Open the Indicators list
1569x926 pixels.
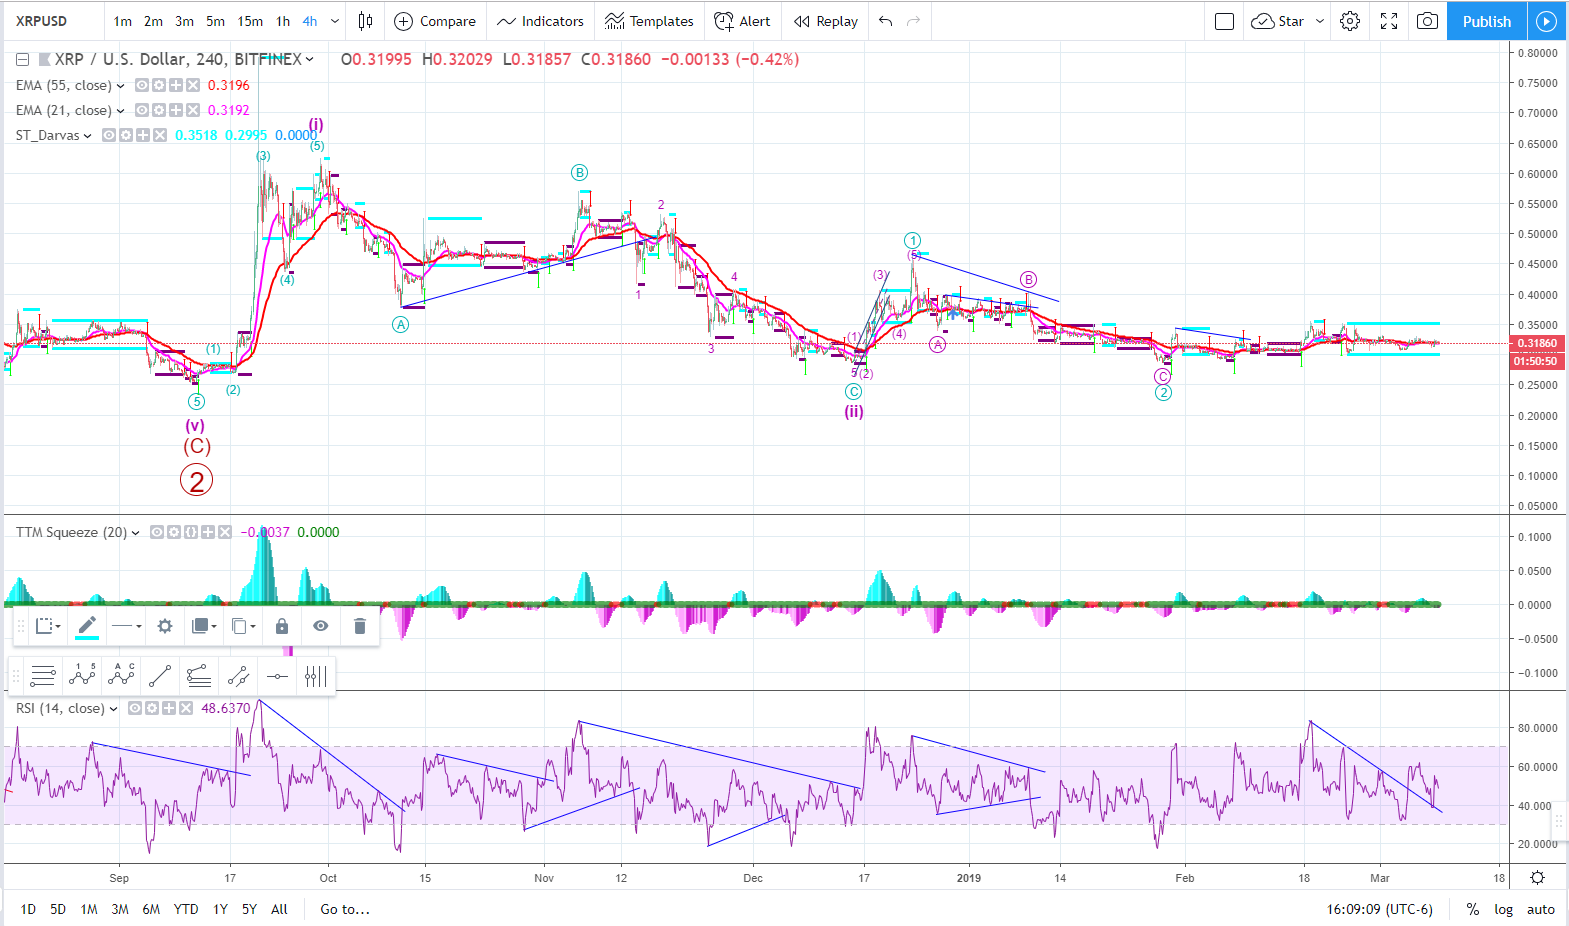[540, 21]
